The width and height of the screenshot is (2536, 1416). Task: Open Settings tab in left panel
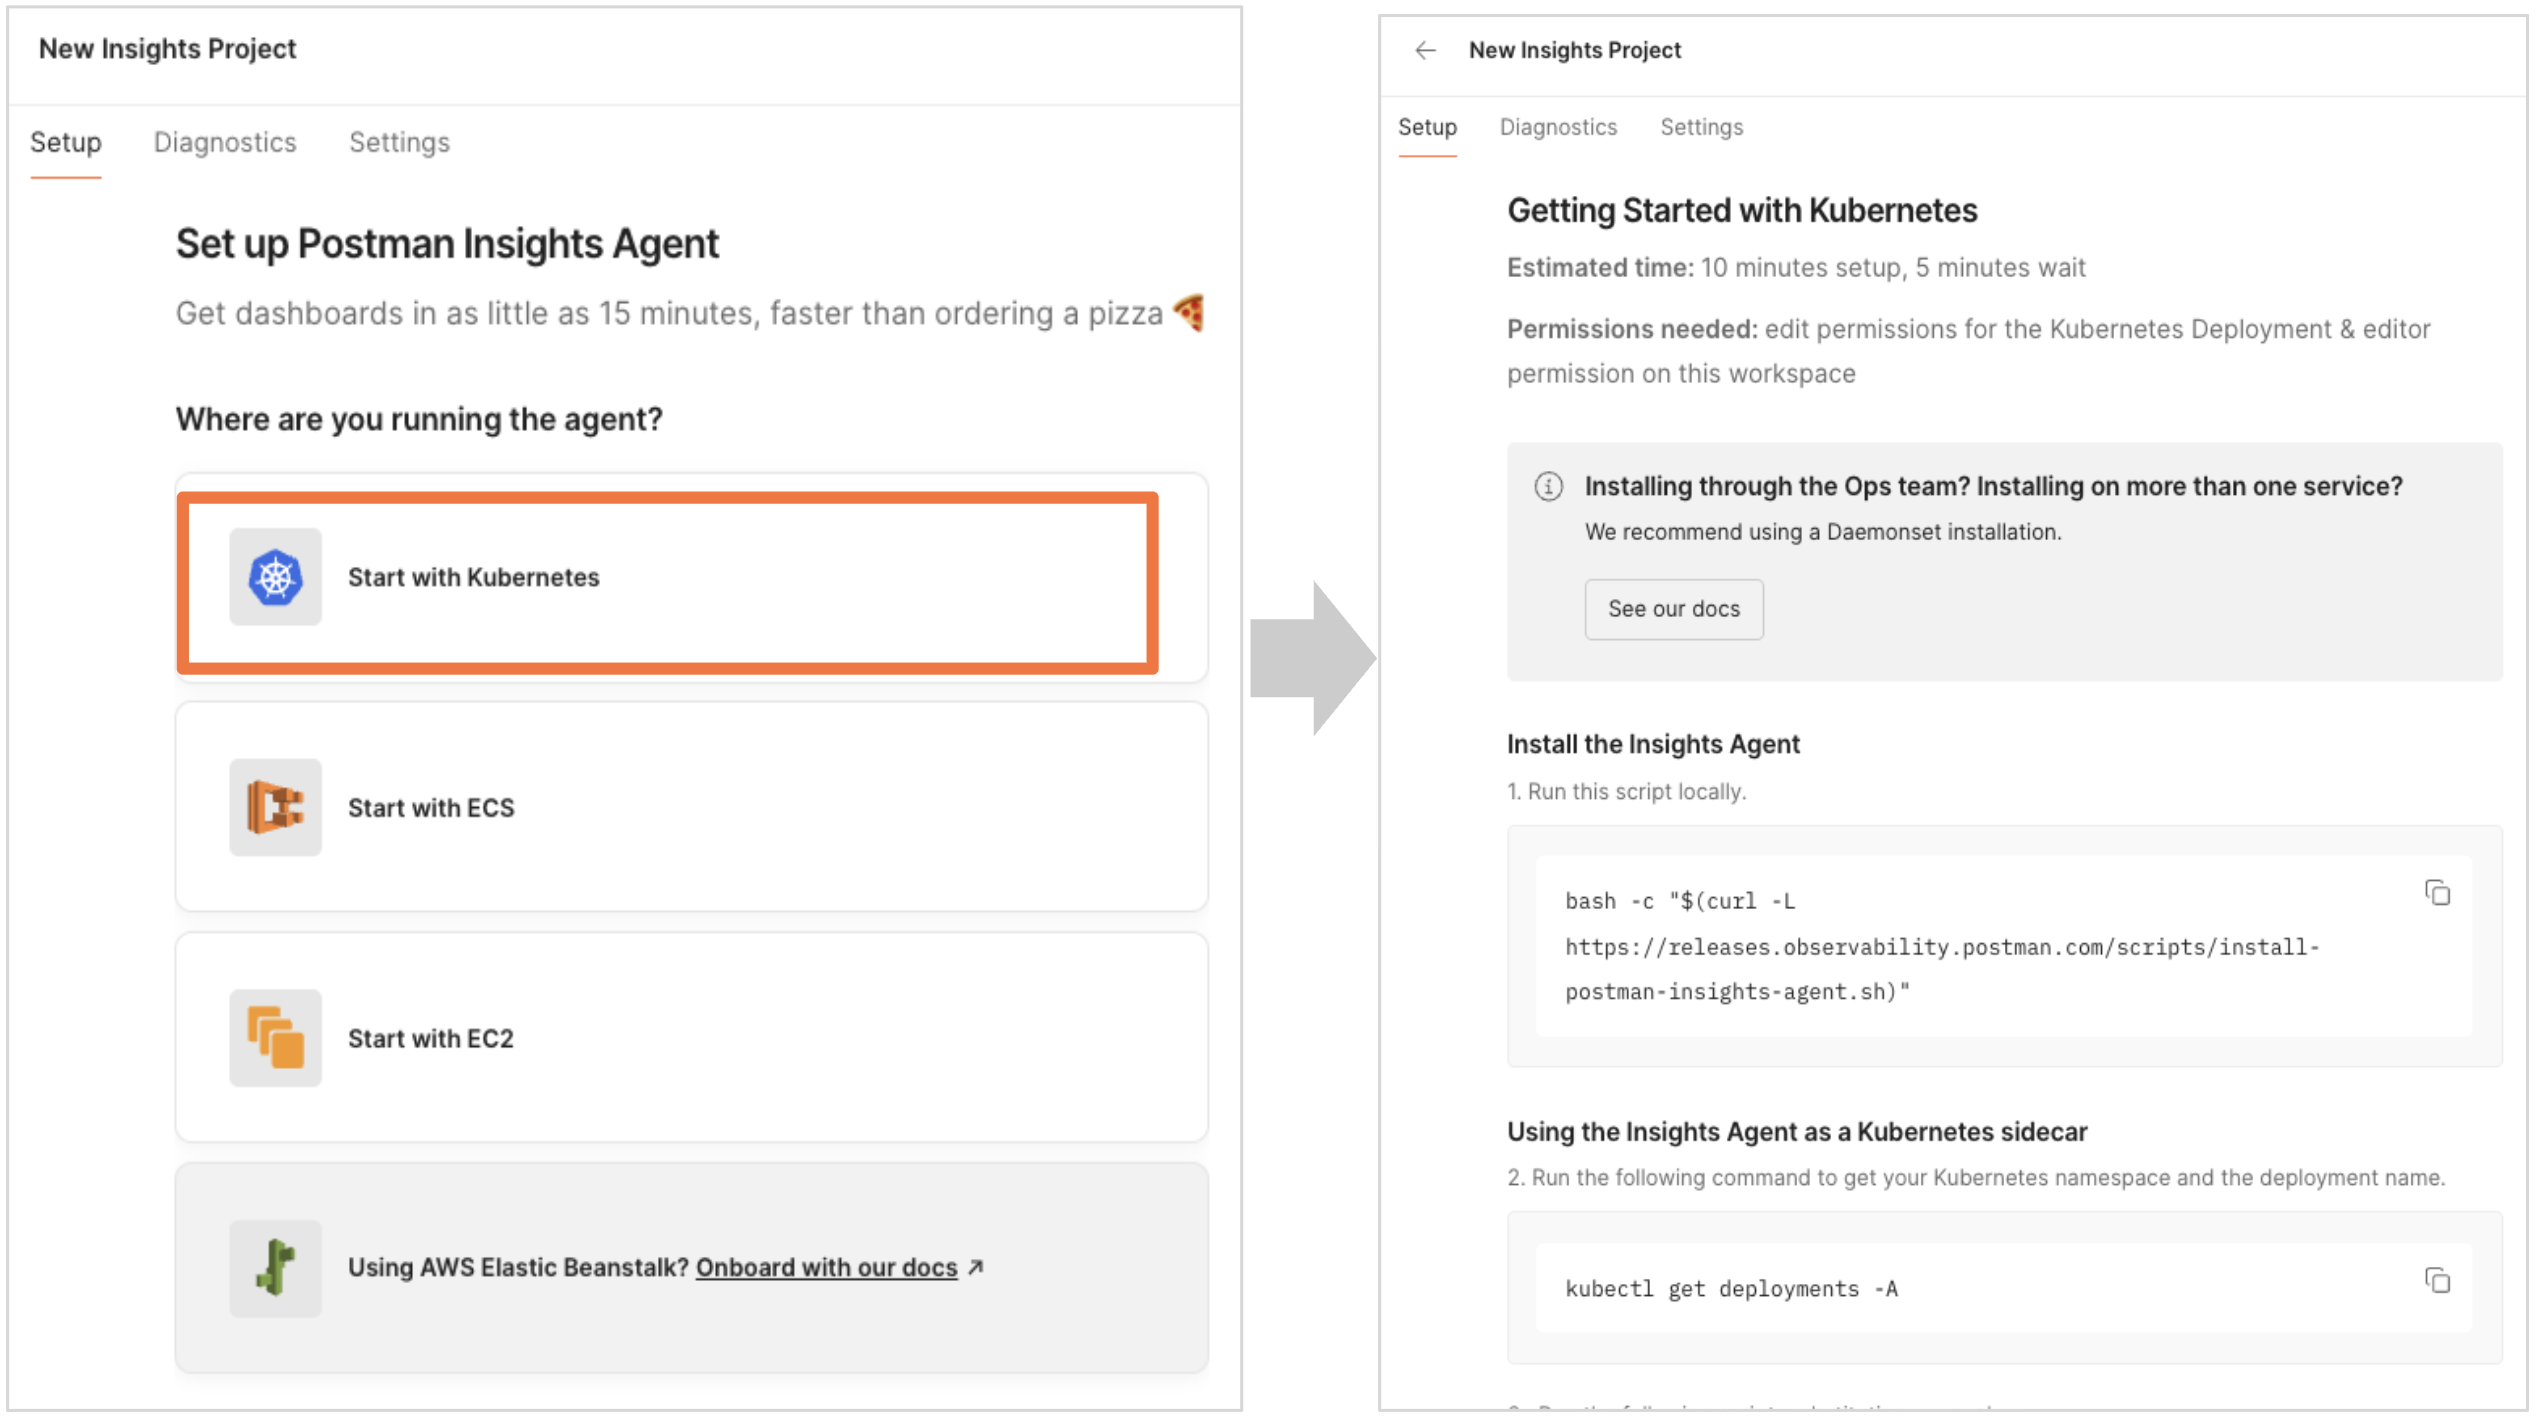click(399, 142)
